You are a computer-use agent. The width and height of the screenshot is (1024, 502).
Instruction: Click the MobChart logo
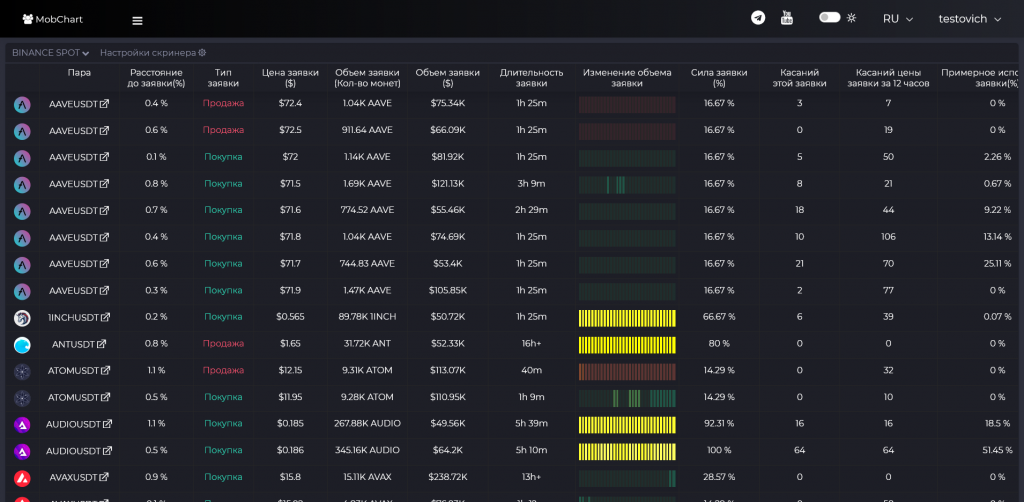click(52, 20)
